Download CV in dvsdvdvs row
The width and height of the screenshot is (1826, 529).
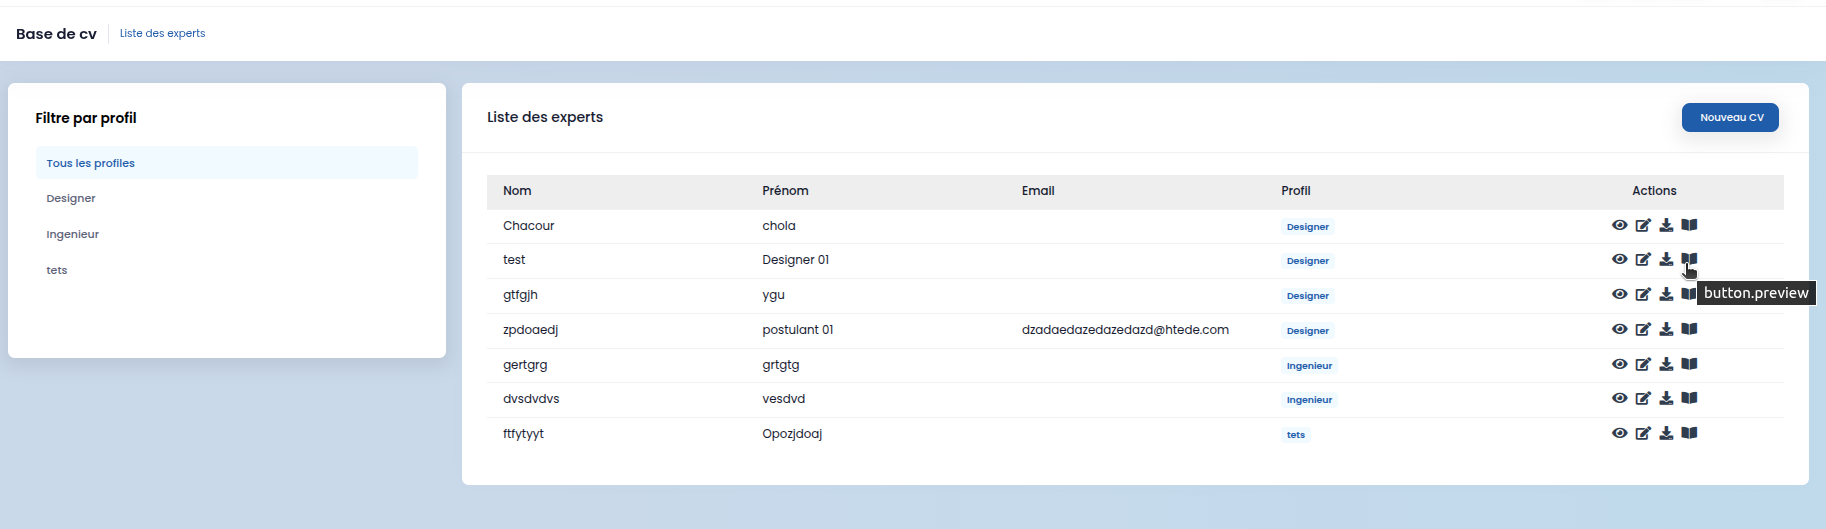(1666, 398)
